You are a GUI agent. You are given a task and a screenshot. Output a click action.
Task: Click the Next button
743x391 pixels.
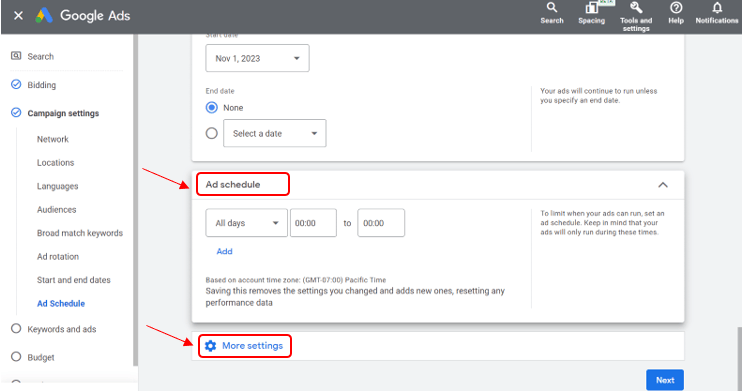click(x=665, y=380)
